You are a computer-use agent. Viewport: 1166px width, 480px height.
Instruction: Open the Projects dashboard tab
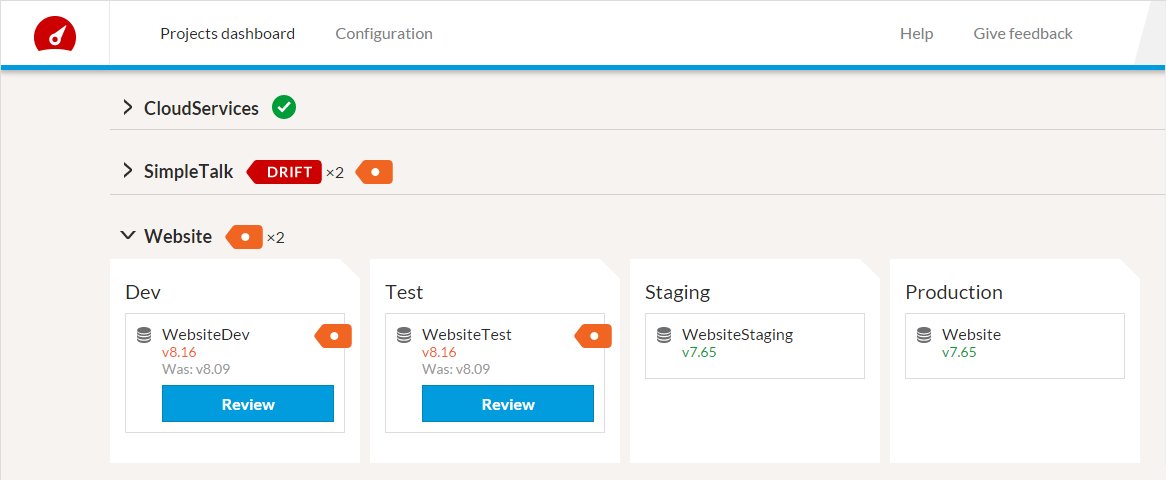pyautogui.click(x=227, y=34)
